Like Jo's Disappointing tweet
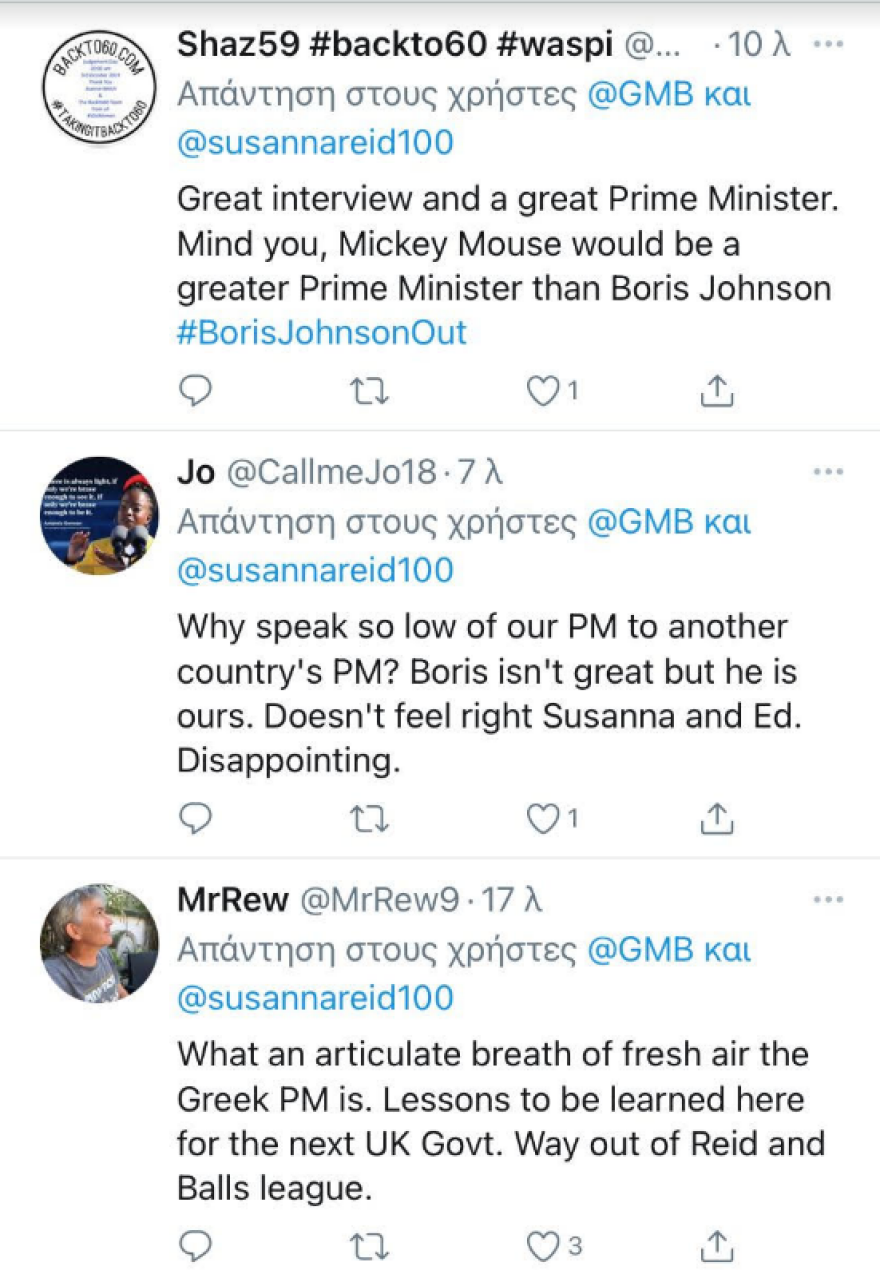The width and height of the screenshot is (880, 1270). 543,819
